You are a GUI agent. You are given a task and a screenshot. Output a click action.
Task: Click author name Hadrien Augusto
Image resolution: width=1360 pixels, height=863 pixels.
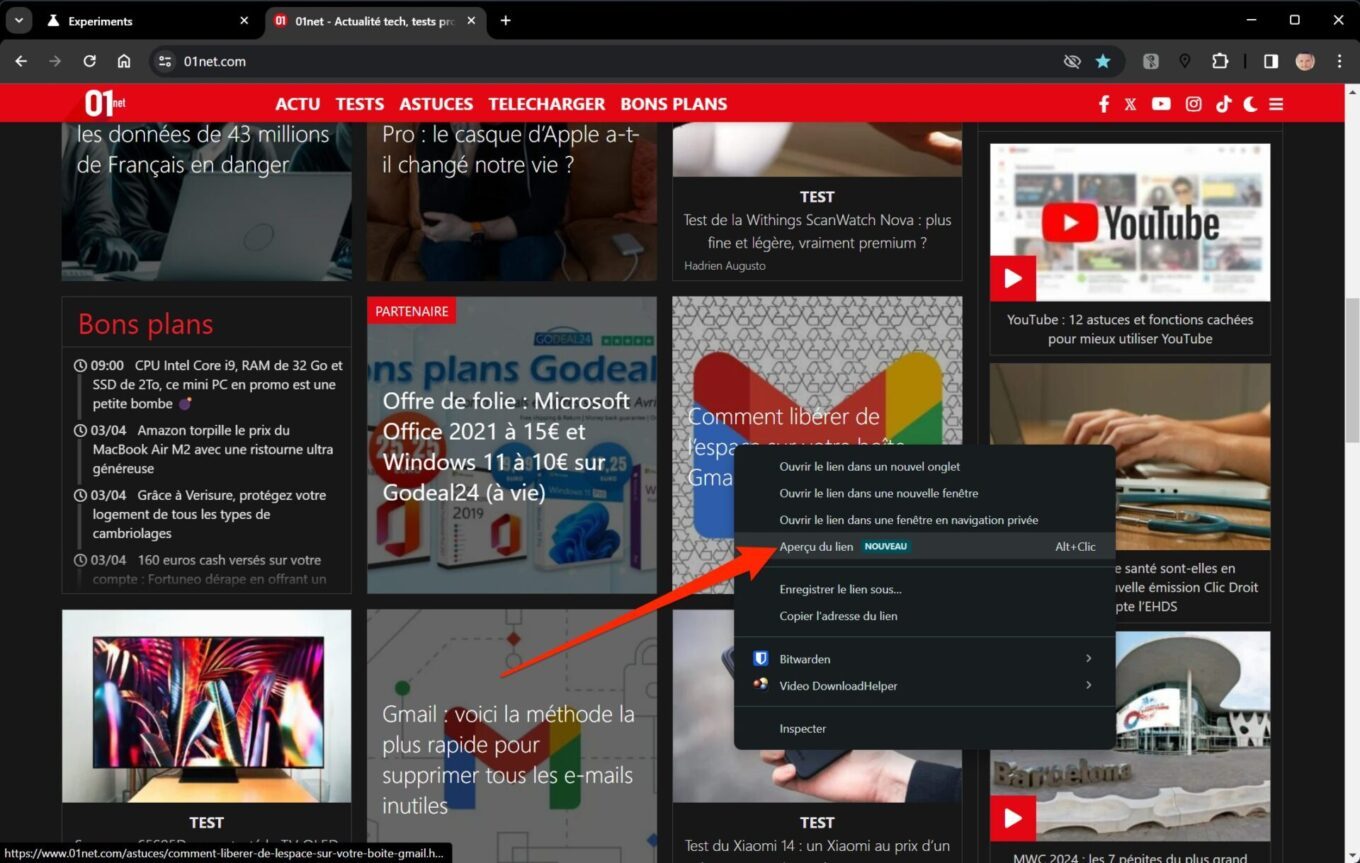(x=725, y=266)
